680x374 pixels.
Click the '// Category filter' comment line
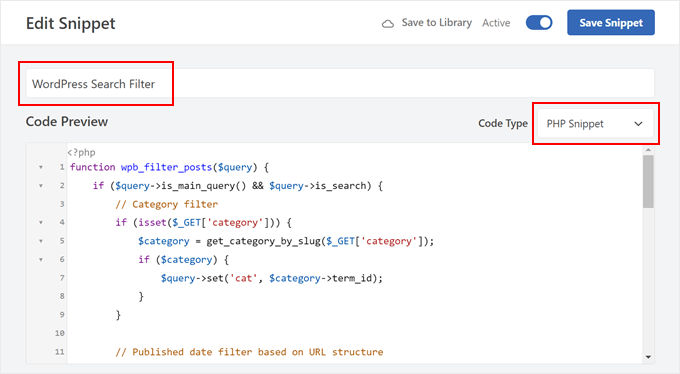(167, 204)
